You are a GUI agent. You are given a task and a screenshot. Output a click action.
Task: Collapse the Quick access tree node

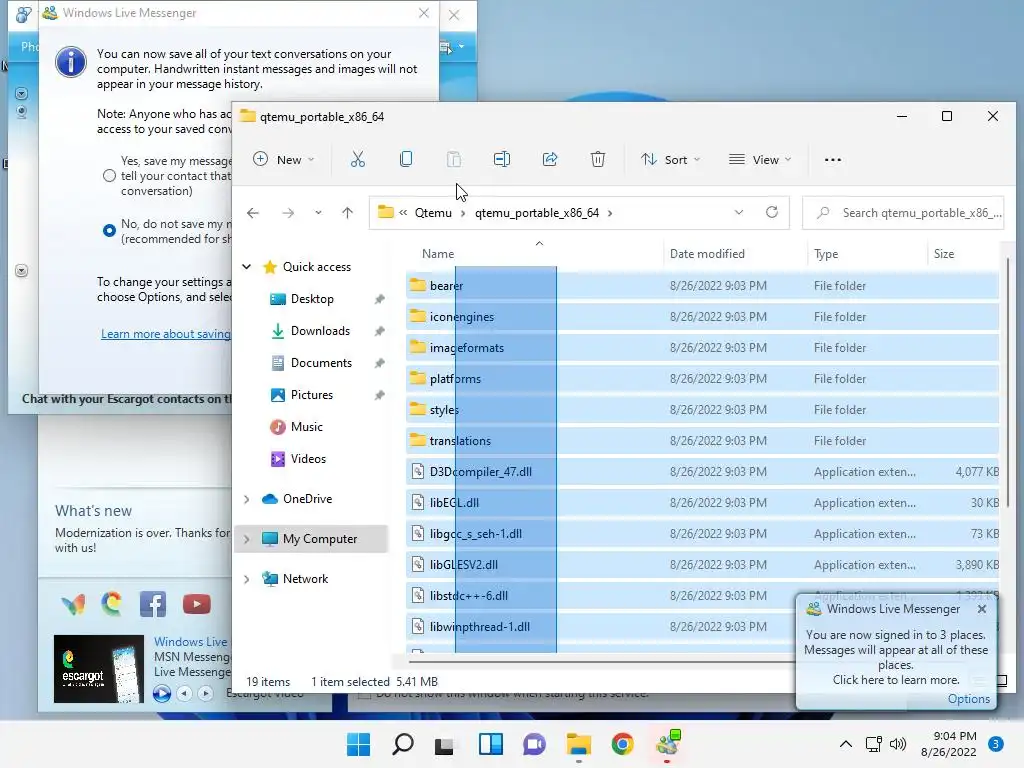246,266
